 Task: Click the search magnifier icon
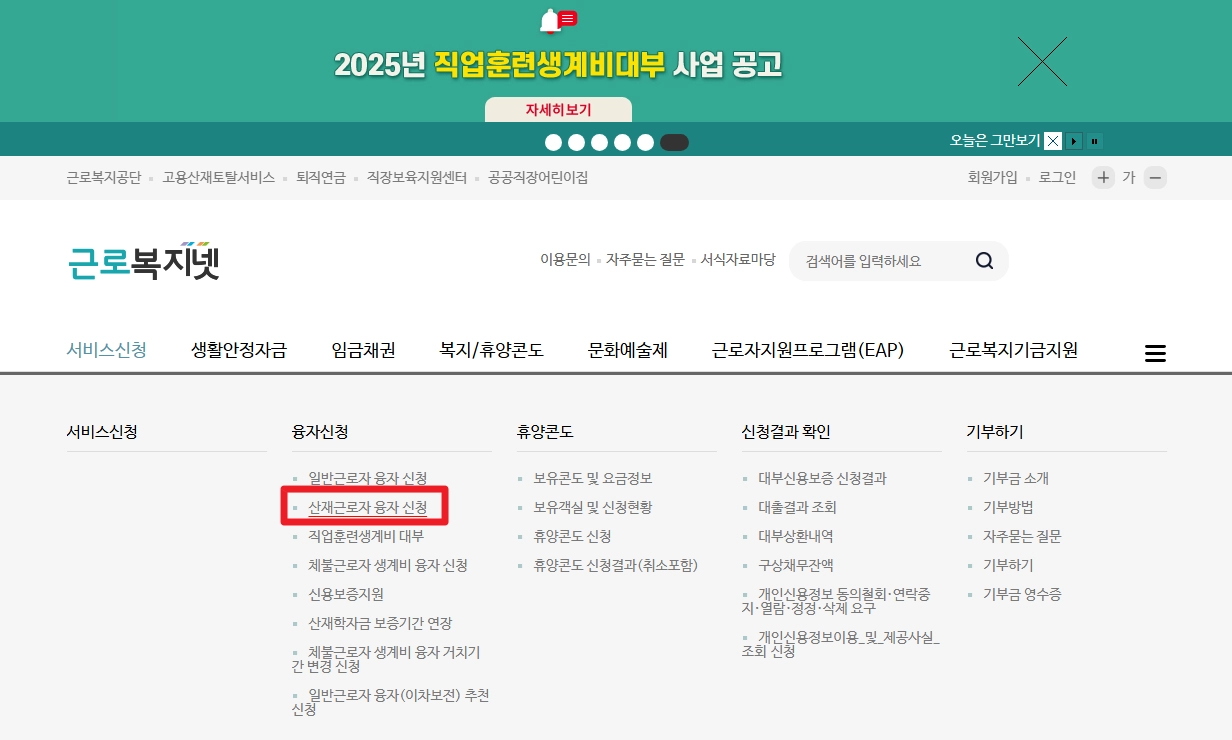tap(984, 260)
